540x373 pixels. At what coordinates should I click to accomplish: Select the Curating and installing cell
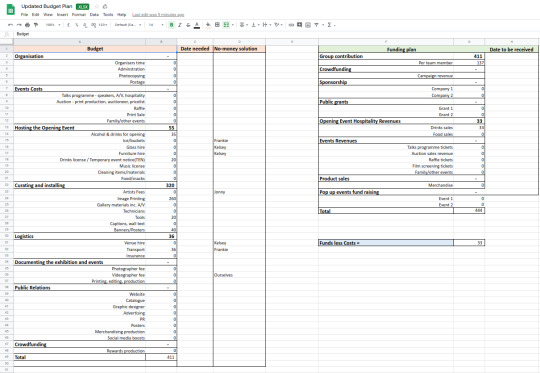pyautogui.click(x=80, y=185)
